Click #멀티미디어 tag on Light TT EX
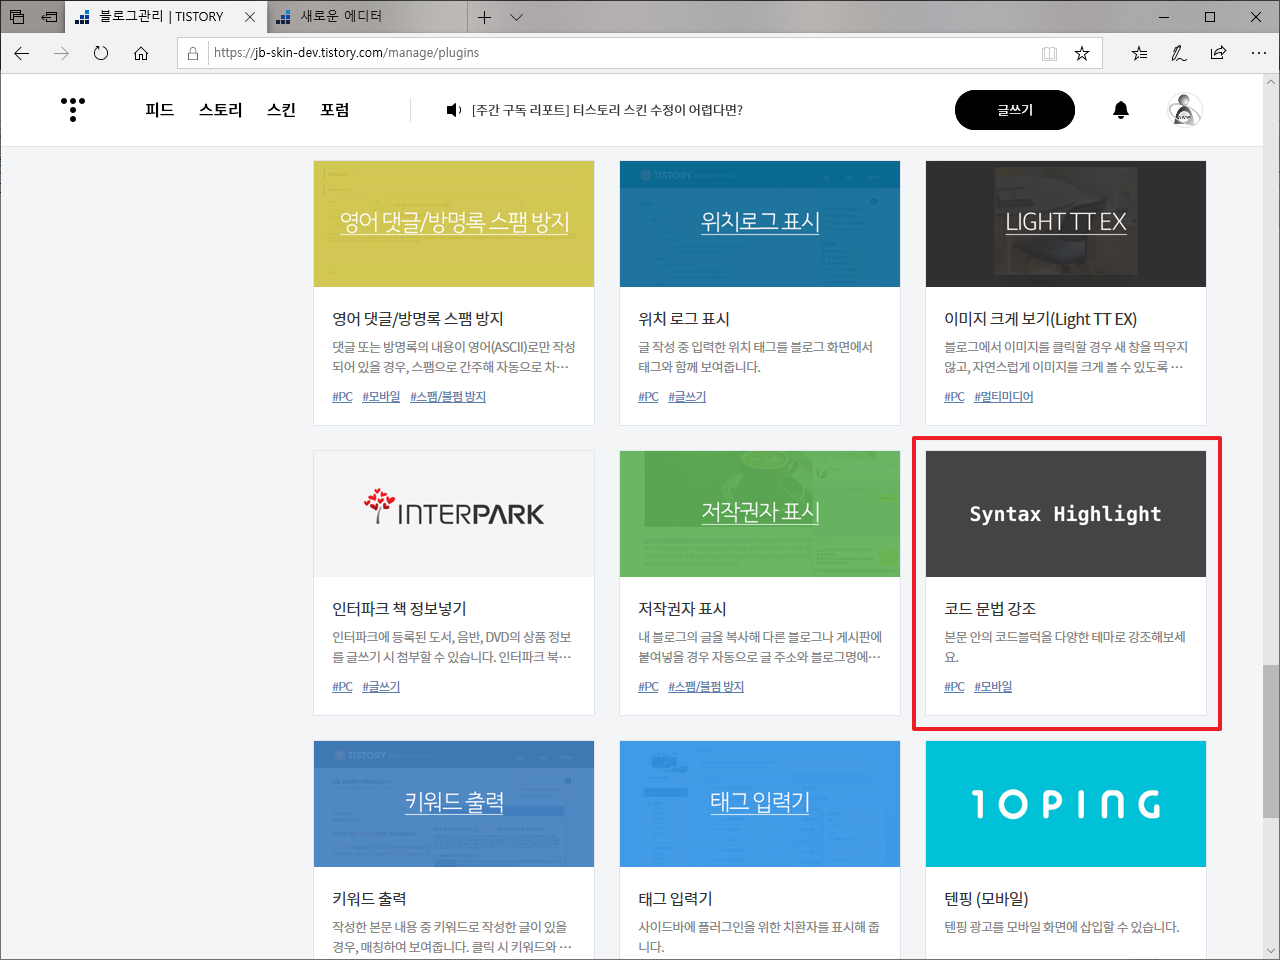The width and height of the screenshot is (1280, 960). [1004, 397]
